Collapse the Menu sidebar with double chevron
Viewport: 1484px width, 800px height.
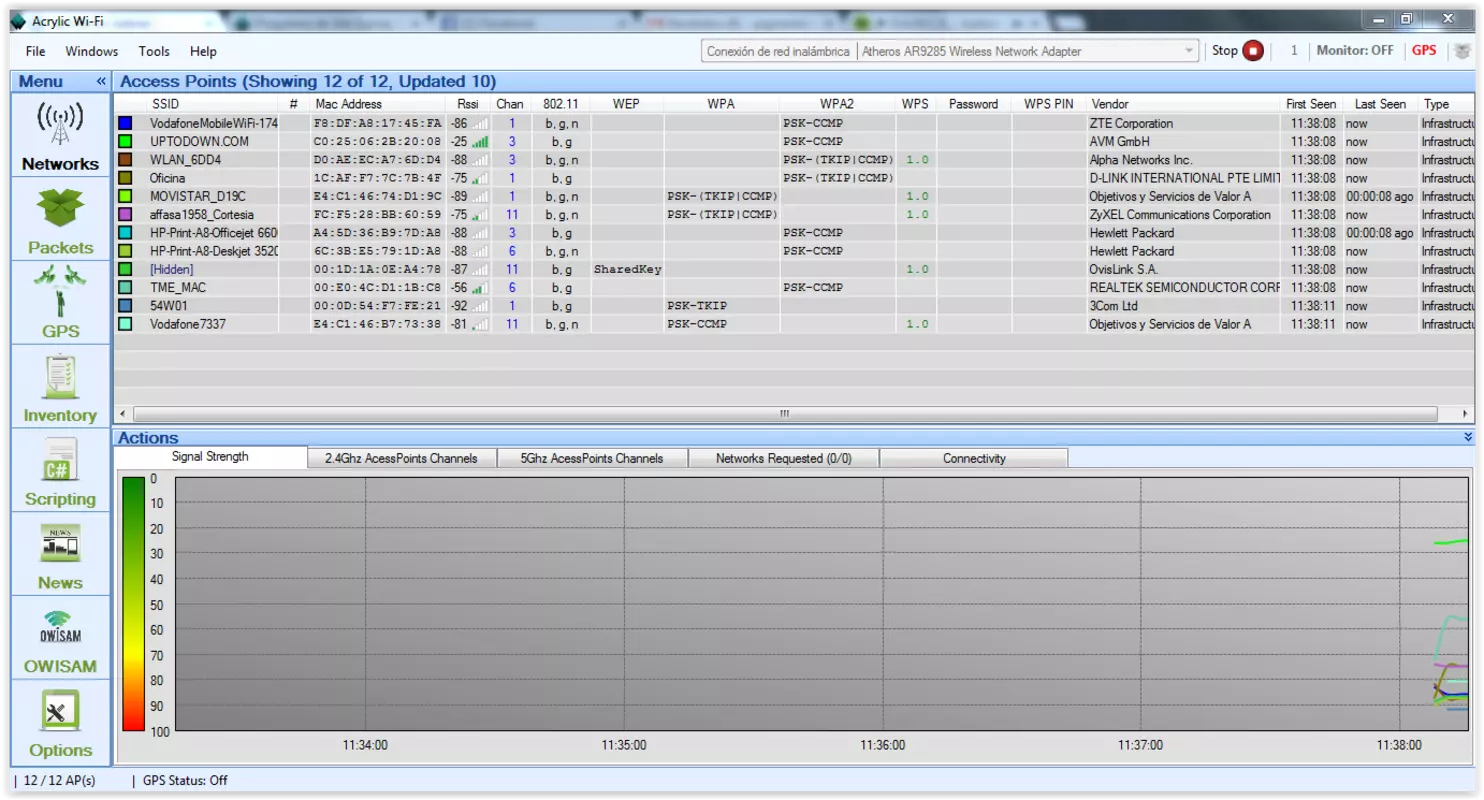101,82
